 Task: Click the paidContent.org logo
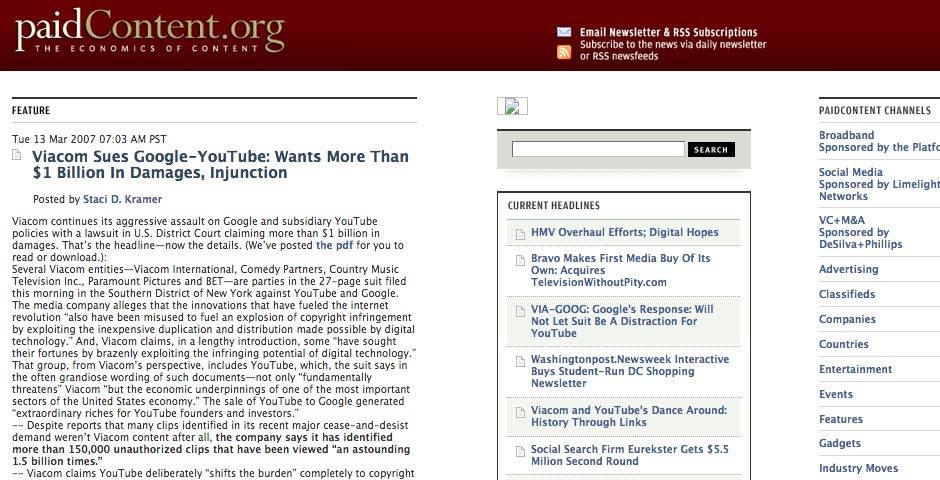[150, 31]
